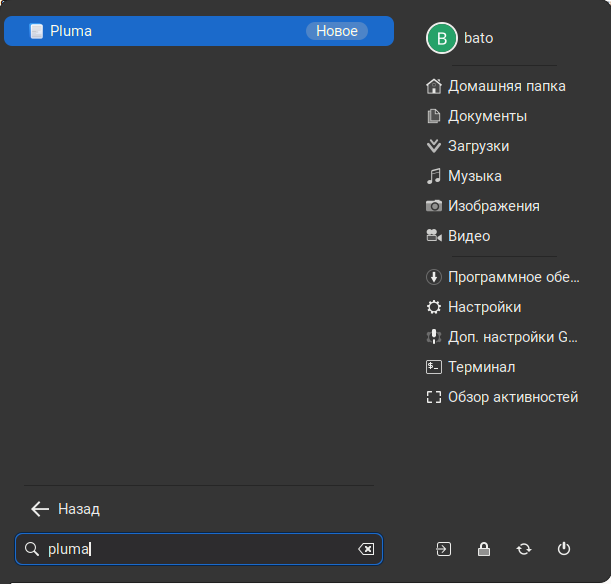
Task: Clear the search field text
Action: click(366, 549)
